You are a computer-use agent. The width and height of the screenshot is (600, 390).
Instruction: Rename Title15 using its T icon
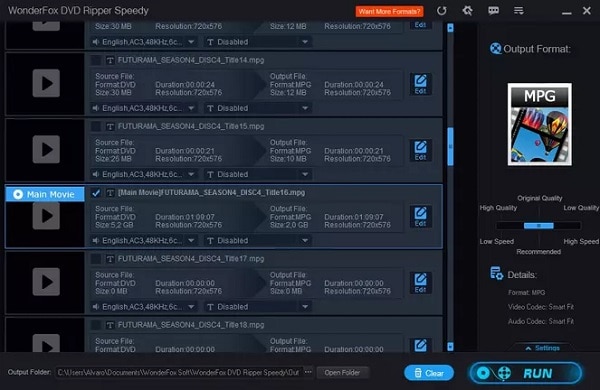point(110,127)
